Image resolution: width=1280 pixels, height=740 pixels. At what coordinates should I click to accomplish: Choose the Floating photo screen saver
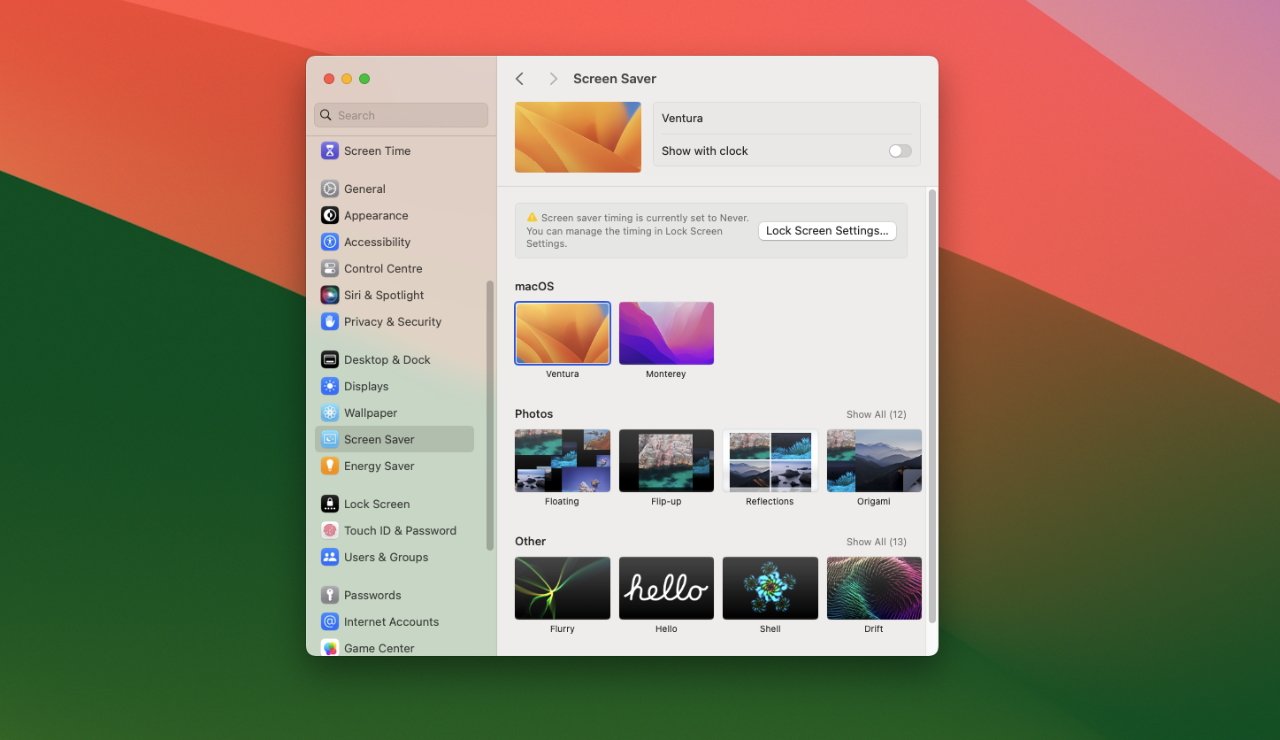tap(562, 461)
